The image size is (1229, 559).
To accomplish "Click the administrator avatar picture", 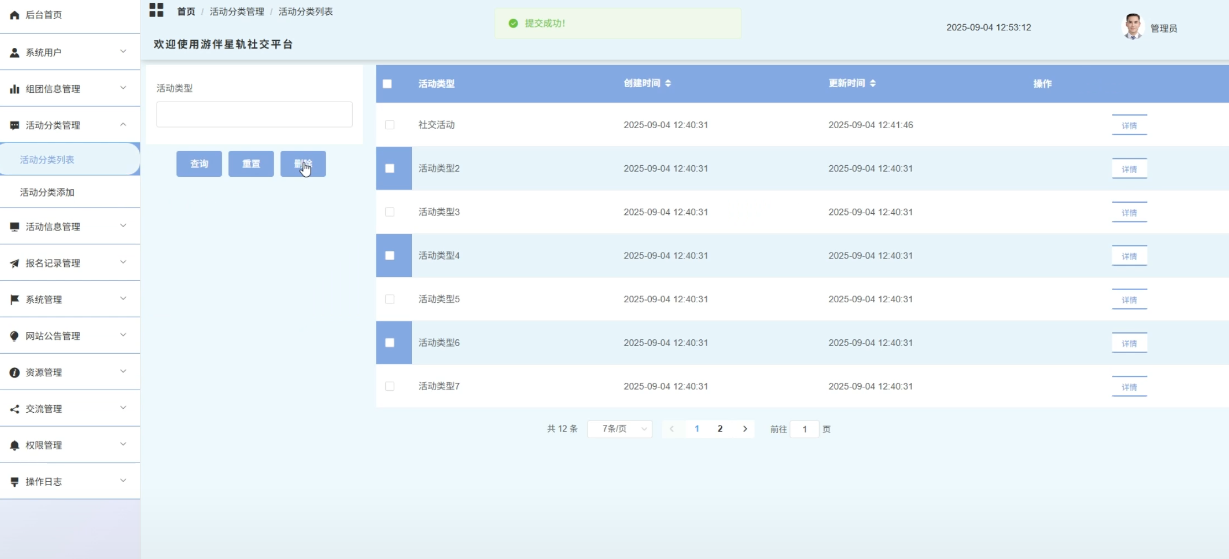I will (x=1133, y=27).
